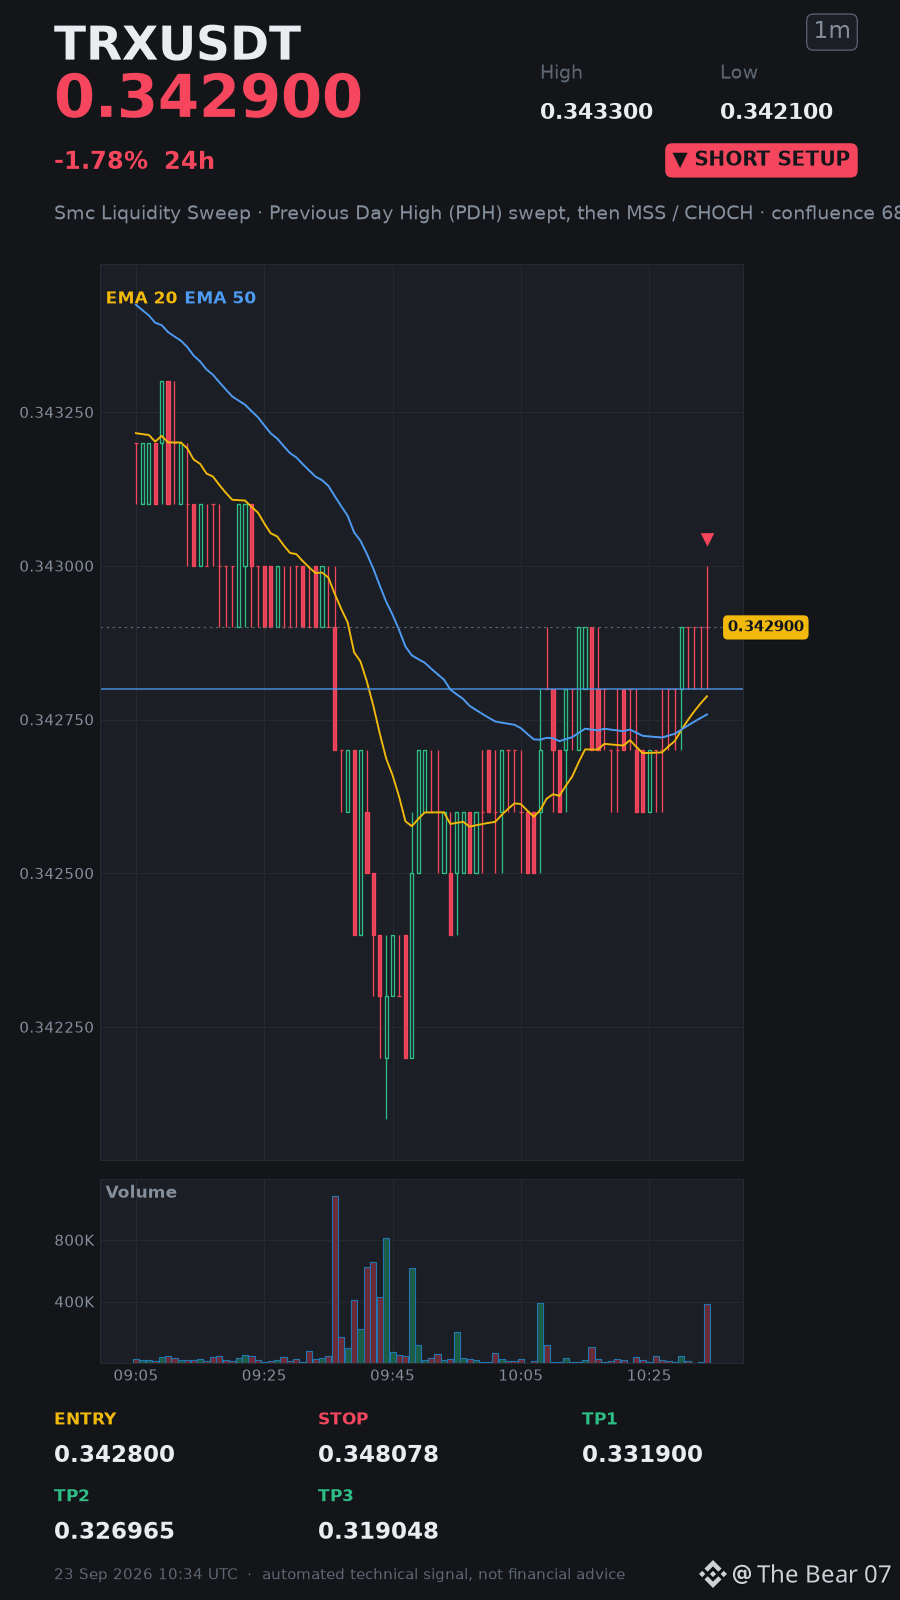Click the STOP value 0.348078
This screenshot has width=900, height=1600.
point(378,1454)
